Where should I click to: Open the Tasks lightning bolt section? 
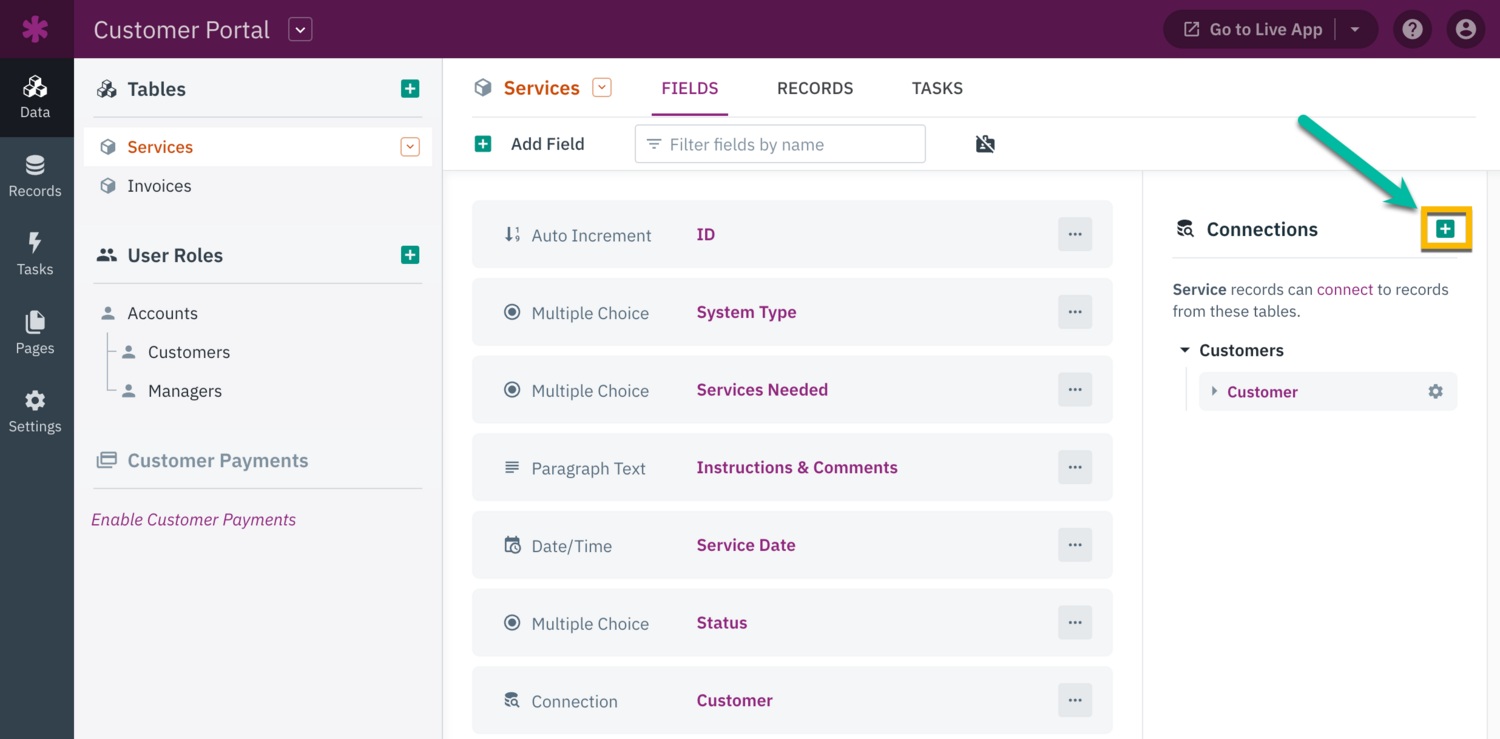tap(35, 254)
